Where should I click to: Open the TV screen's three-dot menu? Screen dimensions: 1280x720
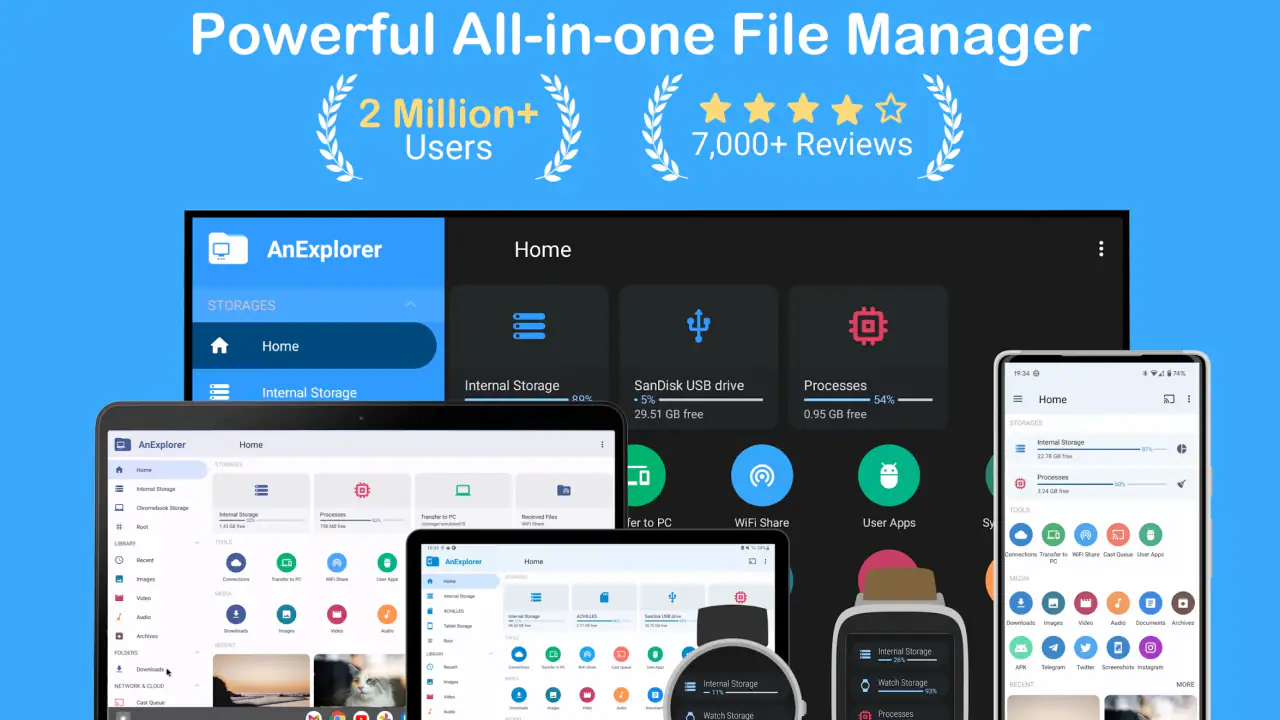coord(1101,249)
